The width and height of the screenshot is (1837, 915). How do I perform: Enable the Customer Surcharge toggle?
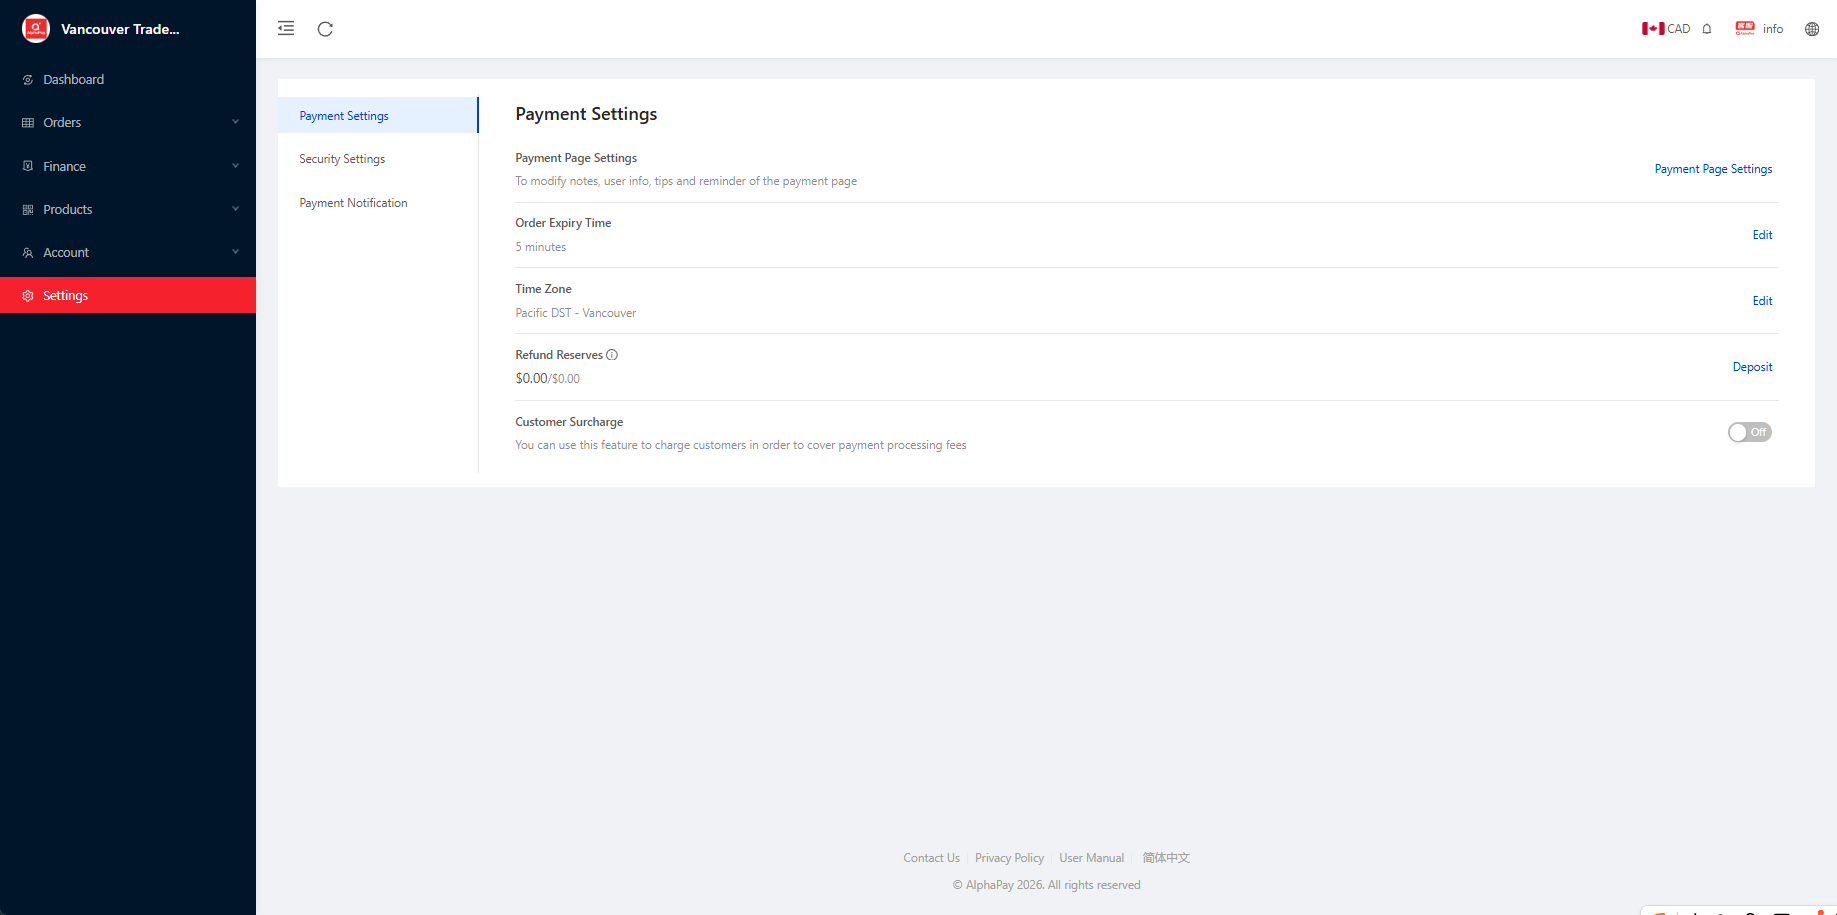[1749, 432]
